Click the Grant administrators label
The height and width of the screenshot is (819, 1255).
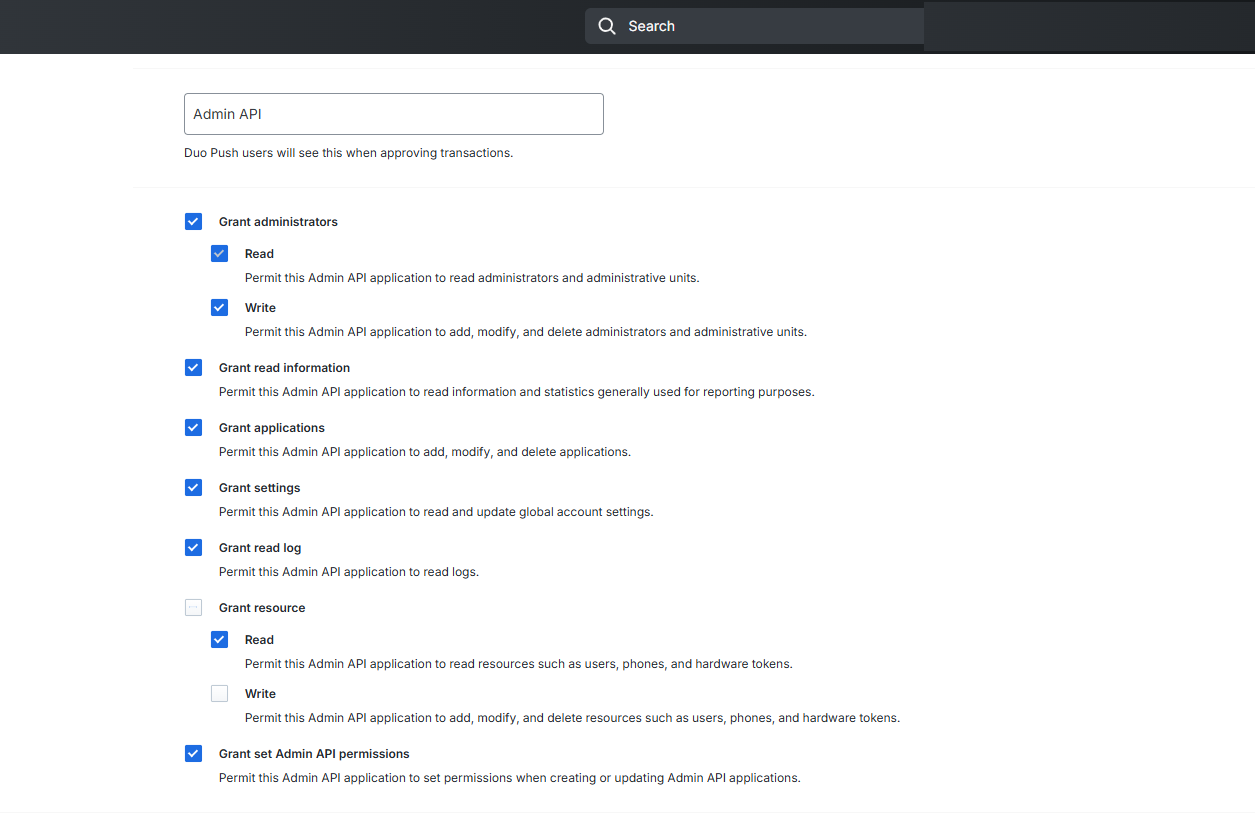point(278,222)
